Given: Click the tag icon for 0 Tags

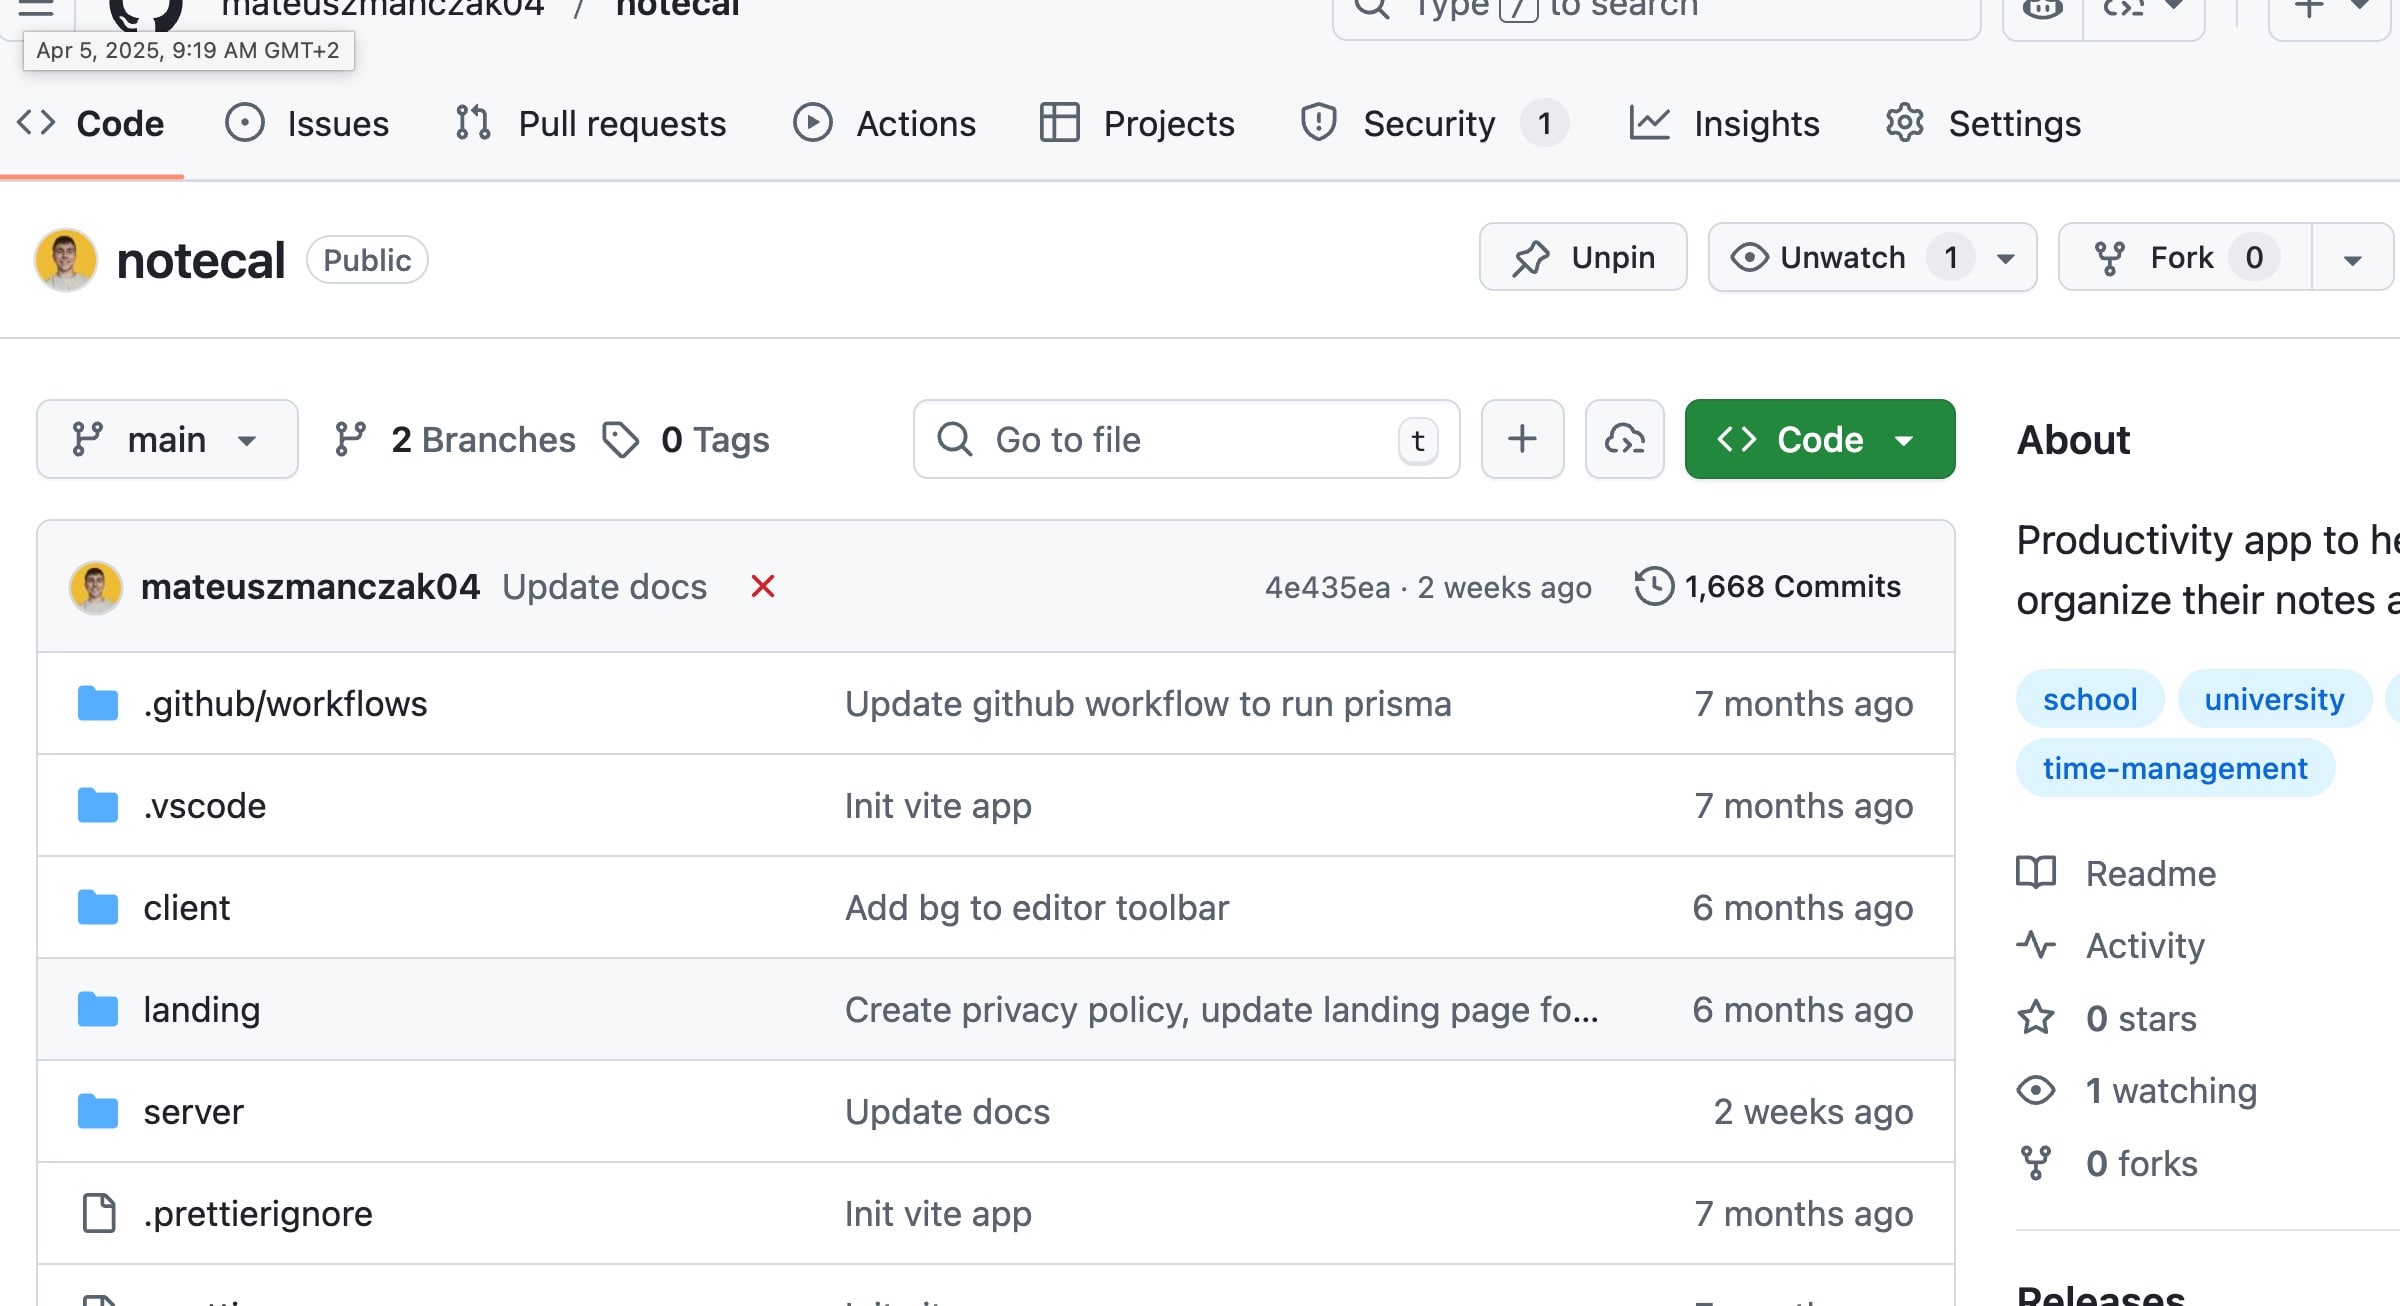Looking at the screenshot, I should [x=621, y=439].
